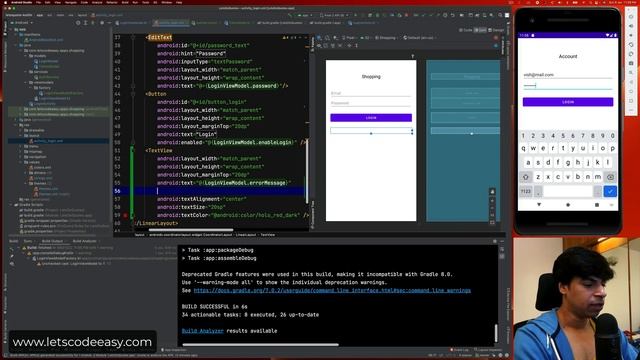Open API level 32 dropdown in layout editor
Screen dimensions: 640x360
click(366, 38)
